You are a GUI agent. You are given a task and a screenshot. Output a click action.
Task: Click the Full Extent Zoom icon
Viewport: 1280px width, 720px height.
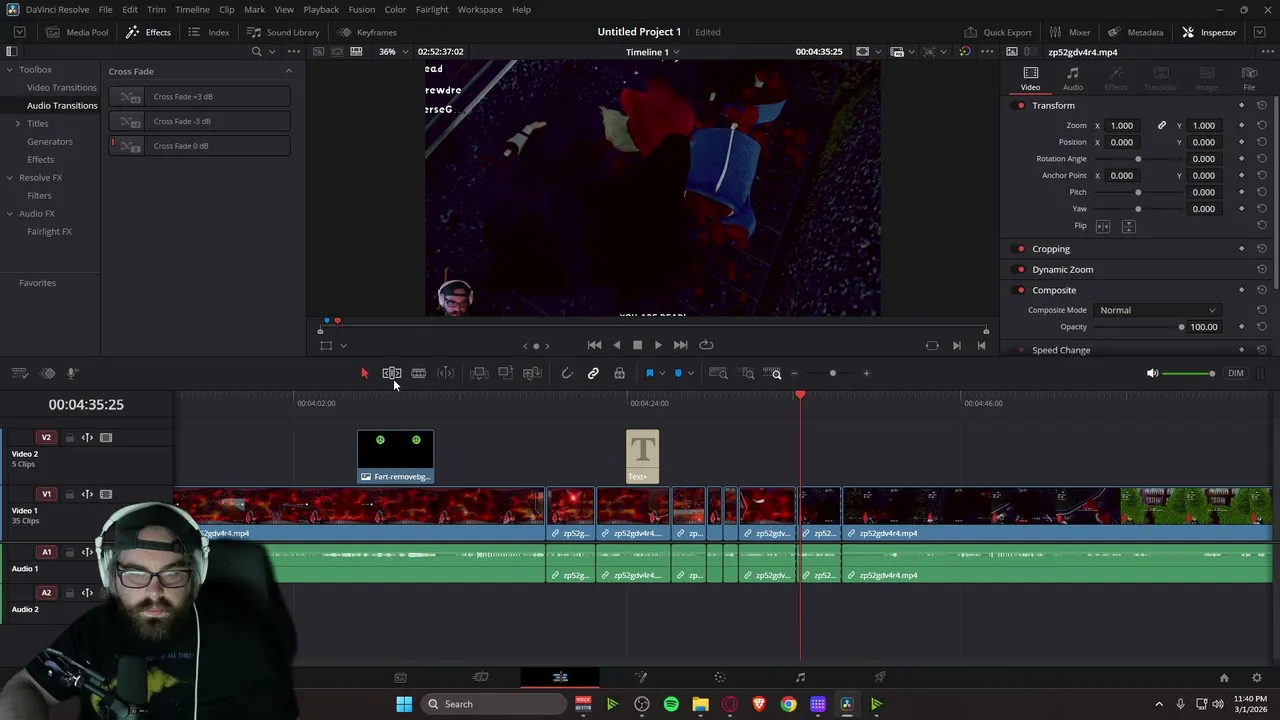pyautogui.click(x=719, y=373)
